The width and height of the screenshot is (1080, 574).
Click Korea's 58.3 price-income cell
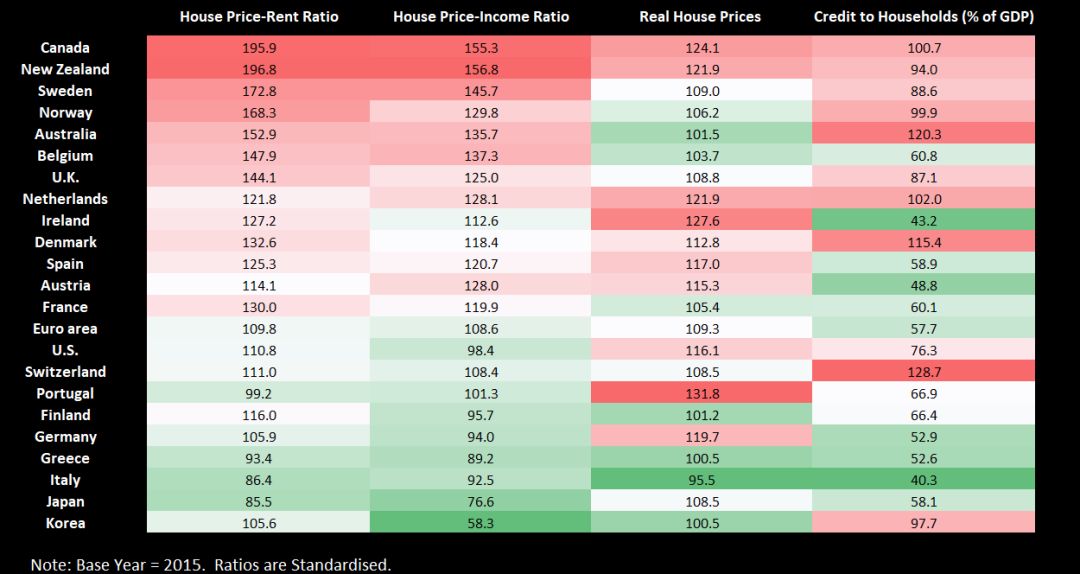481,523
